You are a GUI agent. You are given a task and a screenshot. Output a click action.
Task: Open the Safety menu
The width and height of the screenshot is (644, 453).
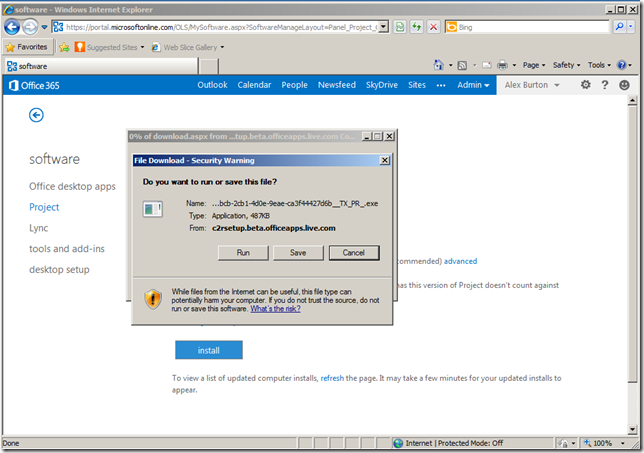pos(566,65)
